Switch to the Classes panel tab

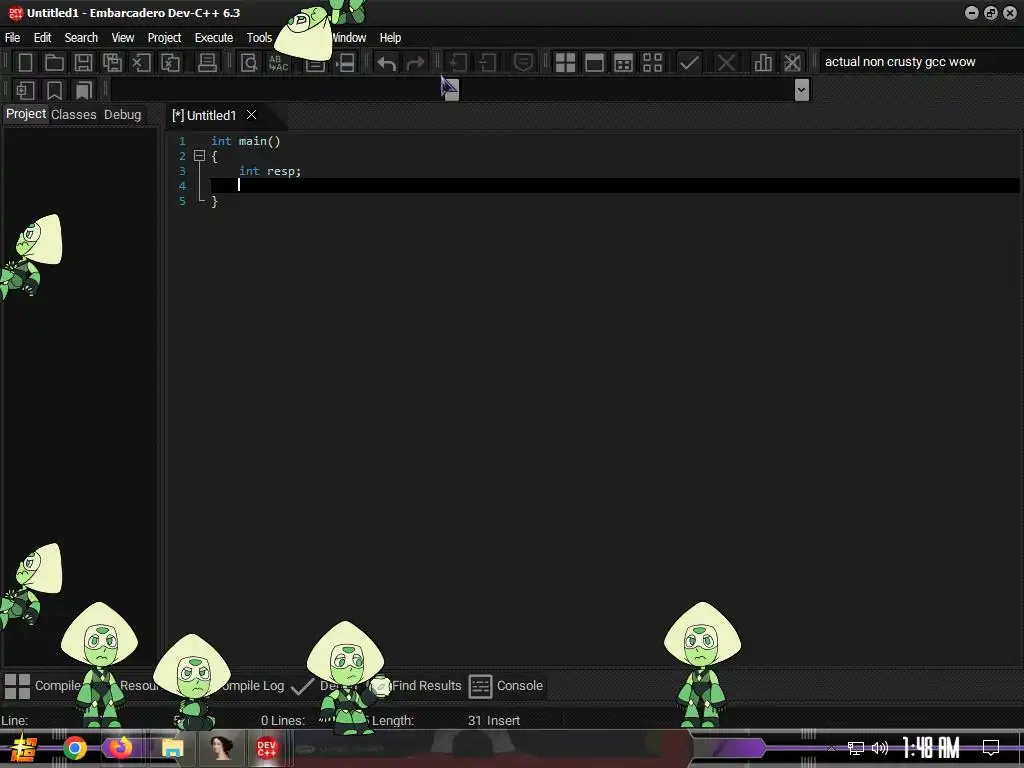(74, 114)
